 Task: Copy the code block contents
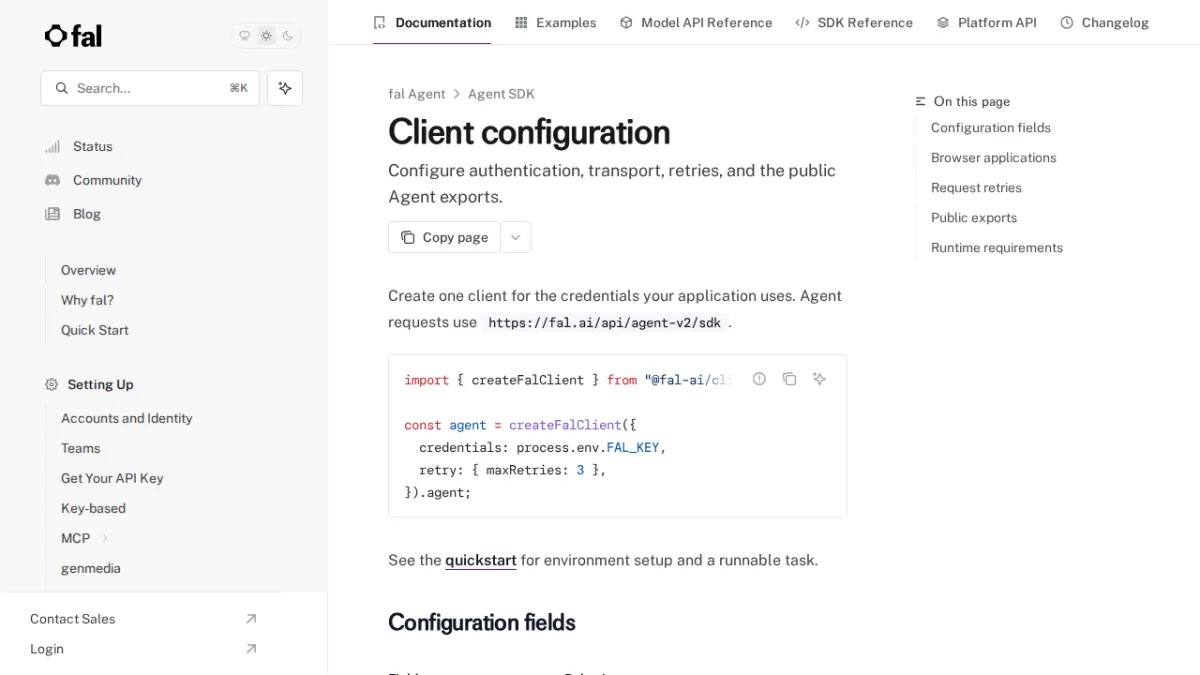pos(789,379)
